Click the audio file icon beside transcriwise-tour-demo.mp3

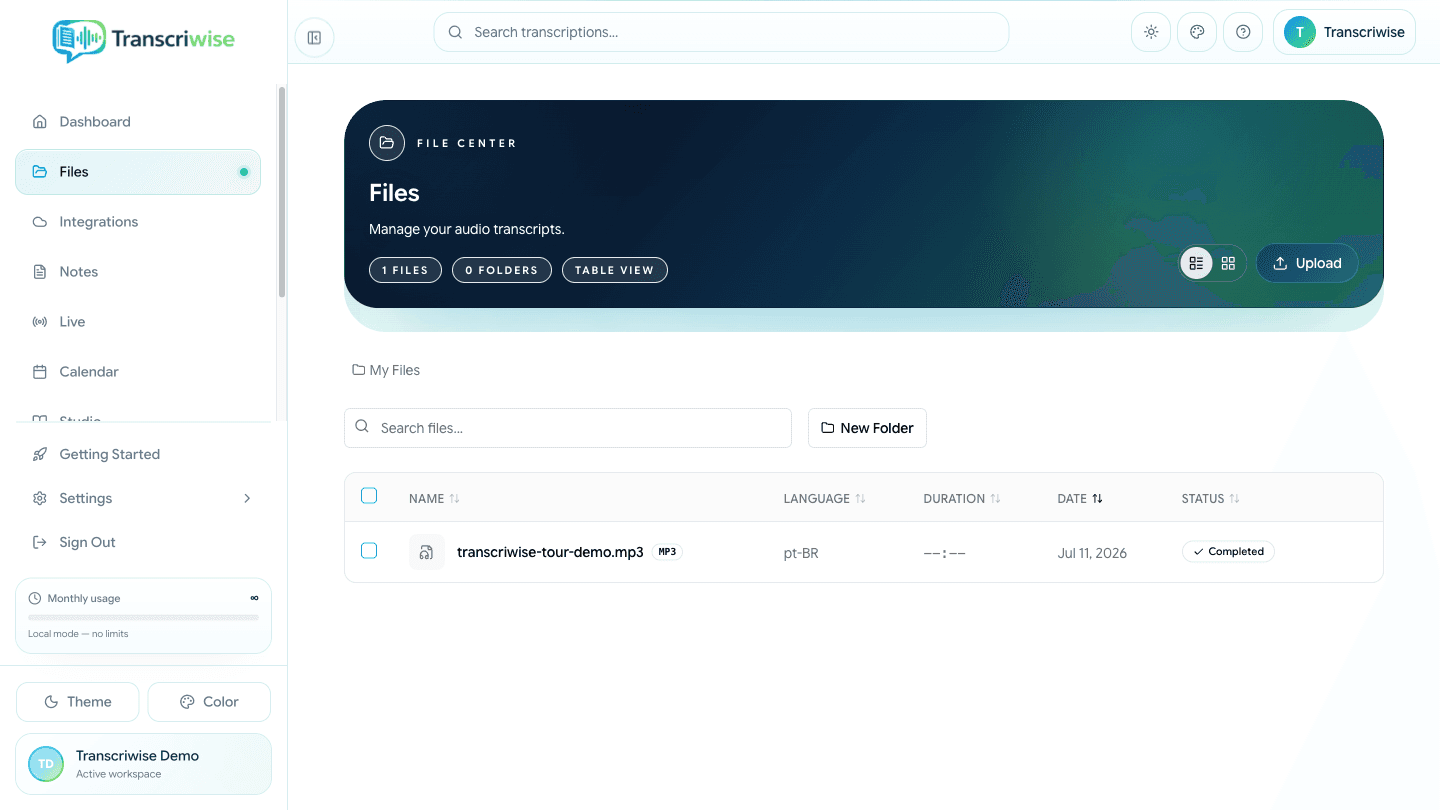tap(427, 552)
